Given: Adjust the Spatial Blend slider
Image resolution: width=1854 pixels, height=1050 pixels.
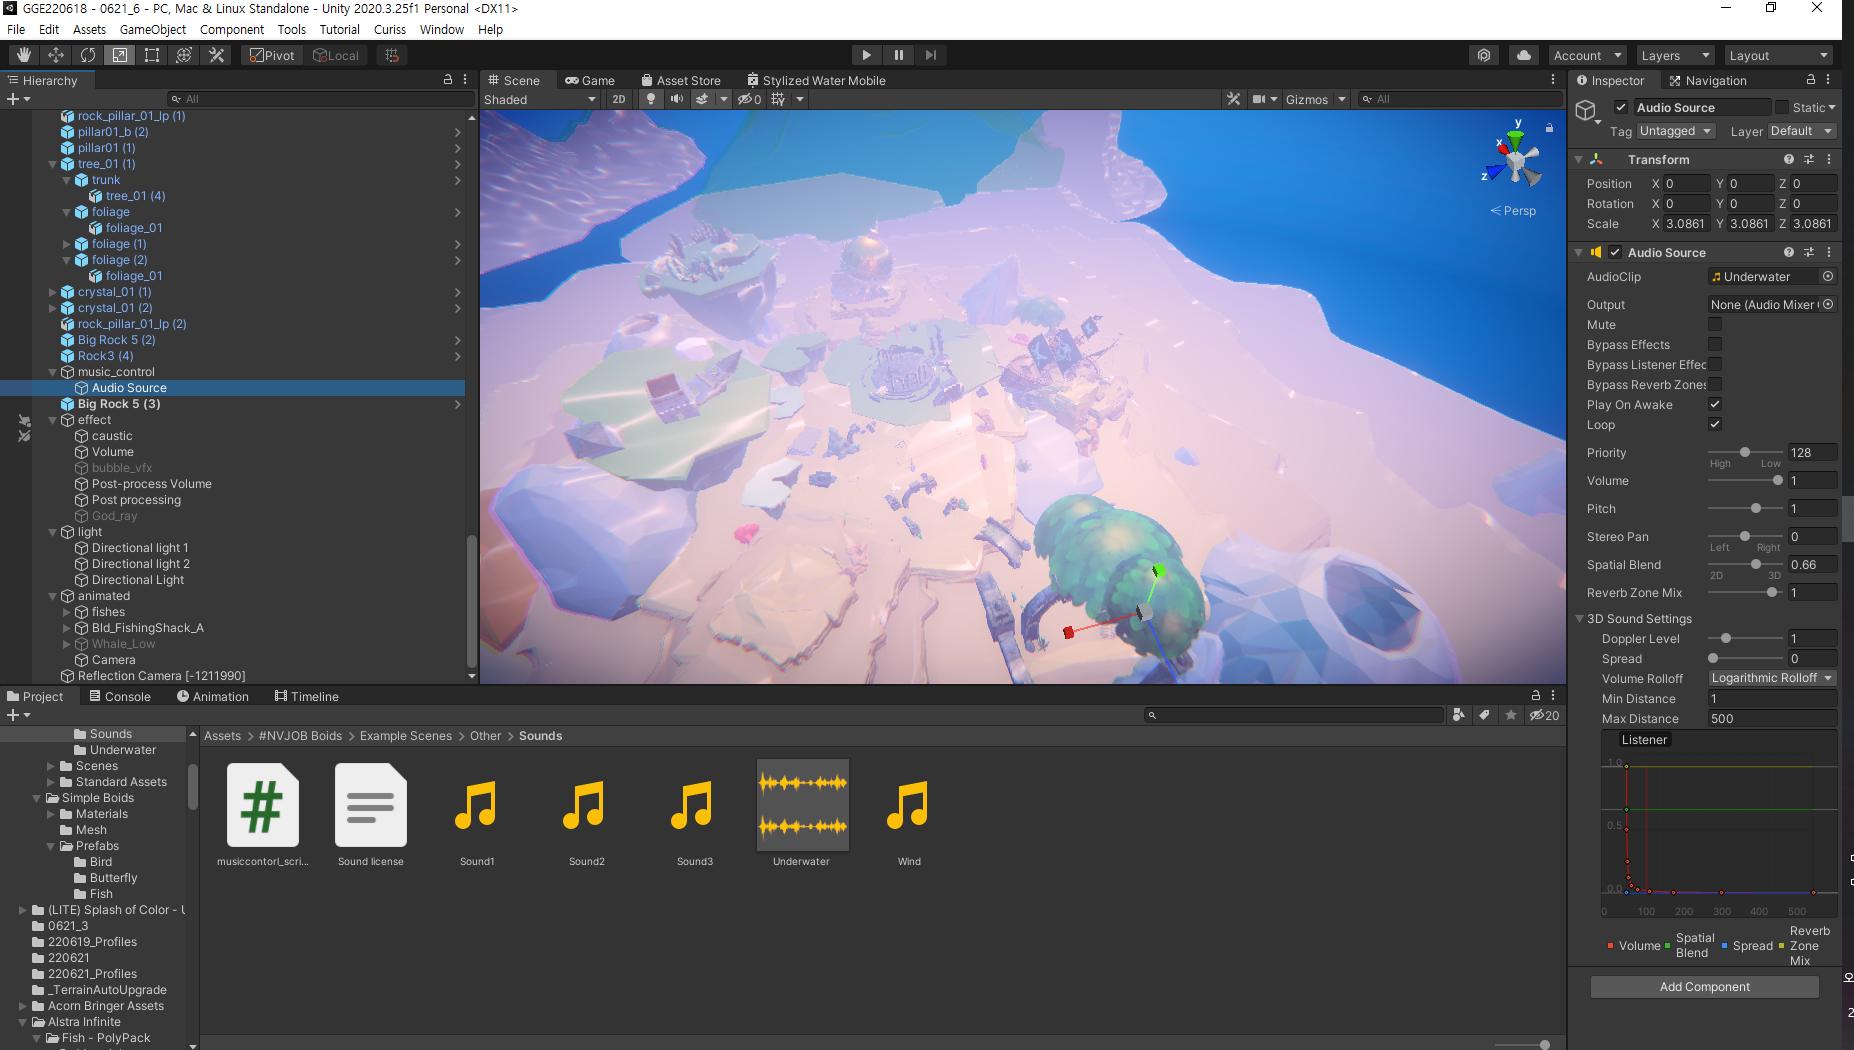Looking at the screenshot, I should tap(1745, 564).
